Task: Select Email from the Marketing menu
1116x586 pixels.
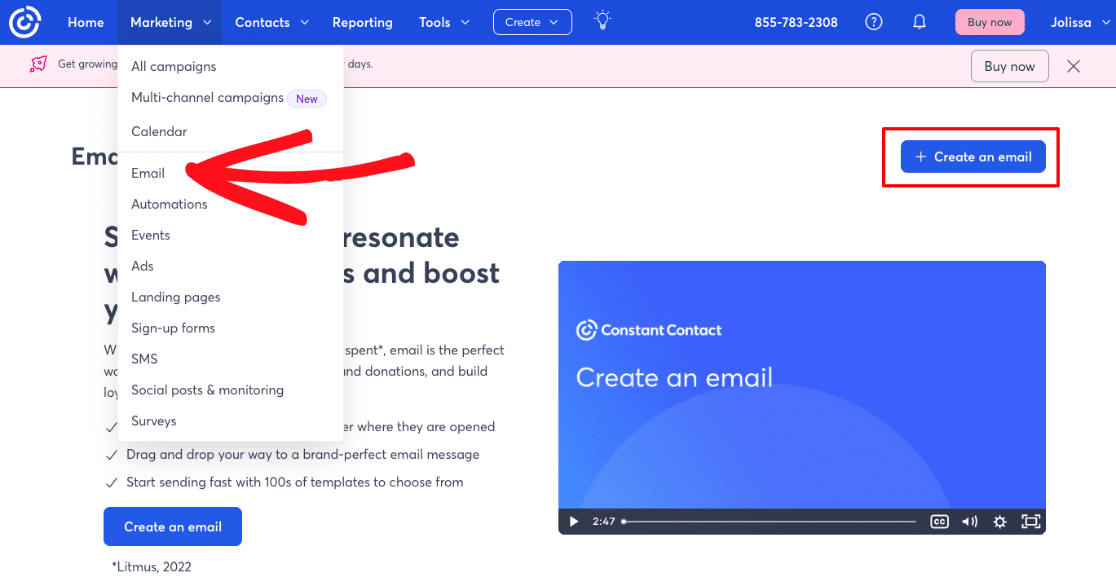Action: click(x=147, y=172)
